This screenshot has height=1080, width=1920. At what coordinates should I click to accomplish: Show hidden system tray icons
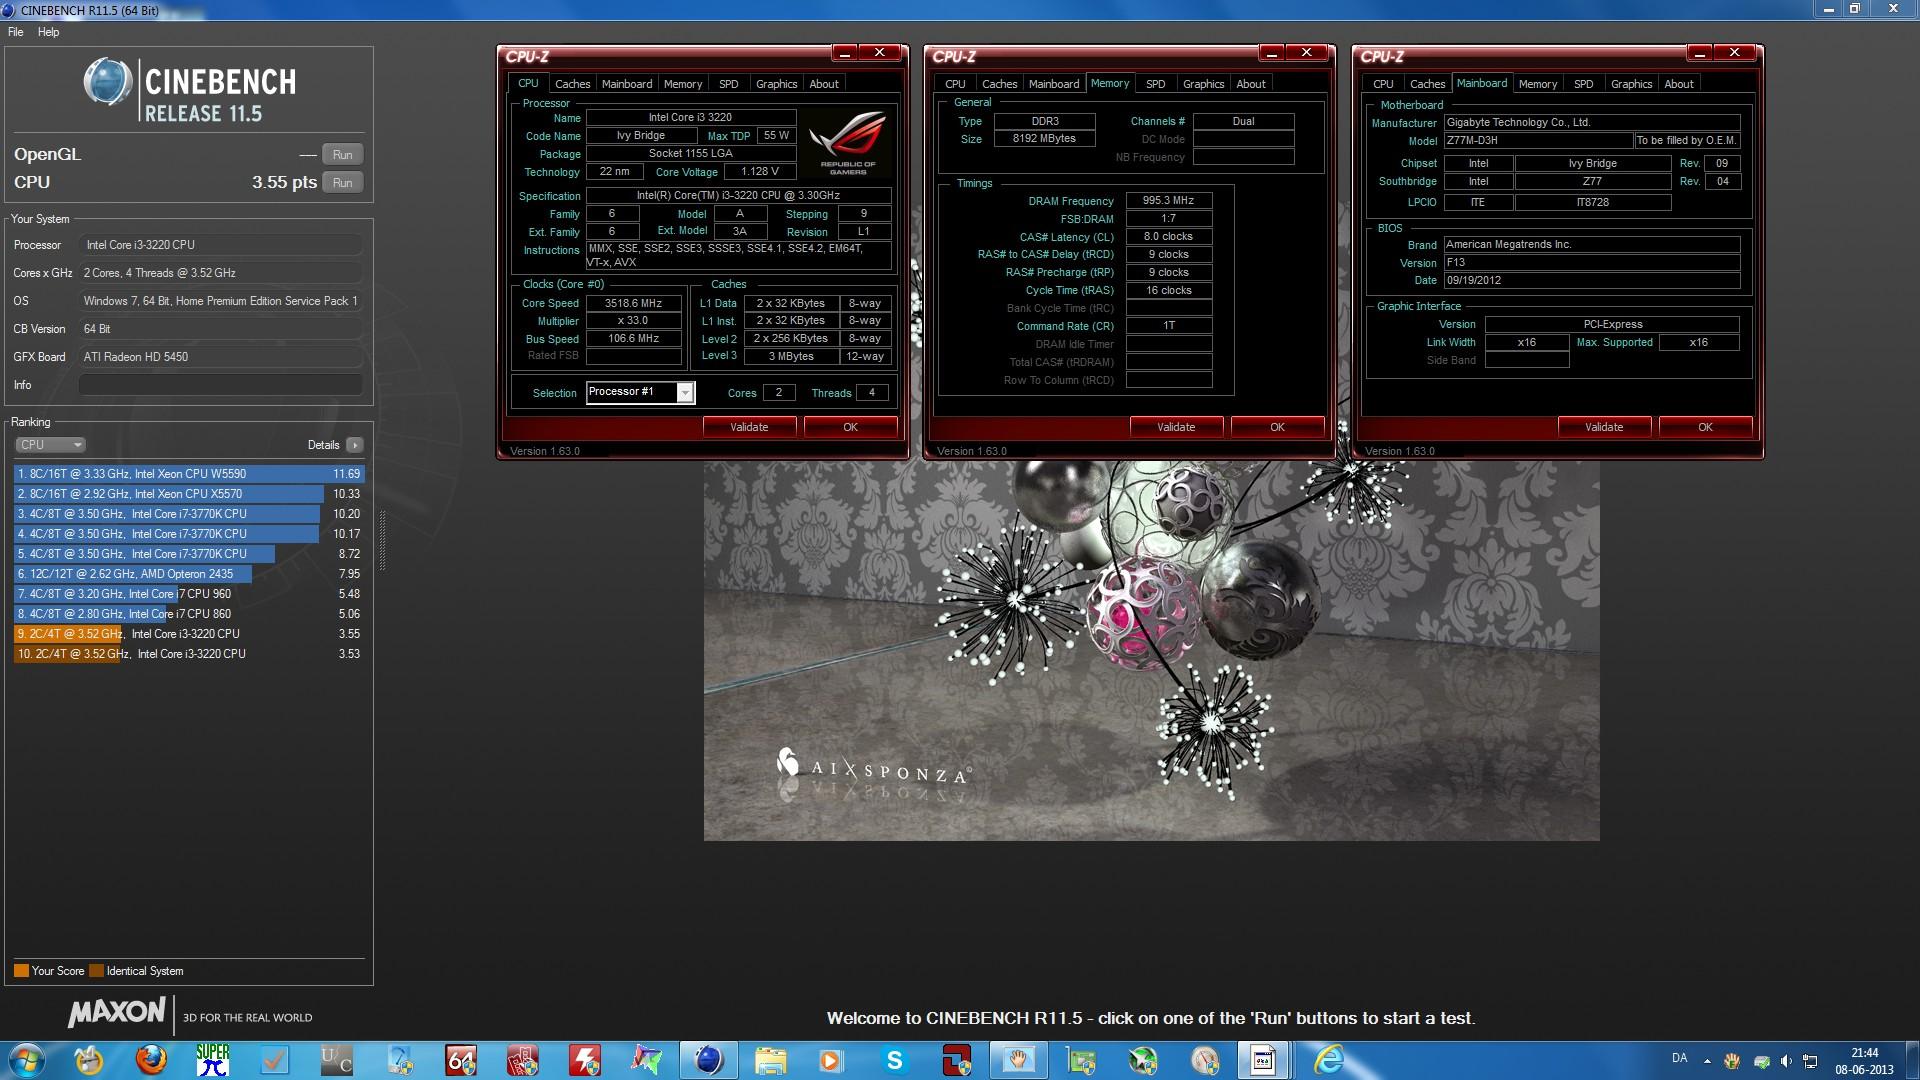[1707, 1060]
